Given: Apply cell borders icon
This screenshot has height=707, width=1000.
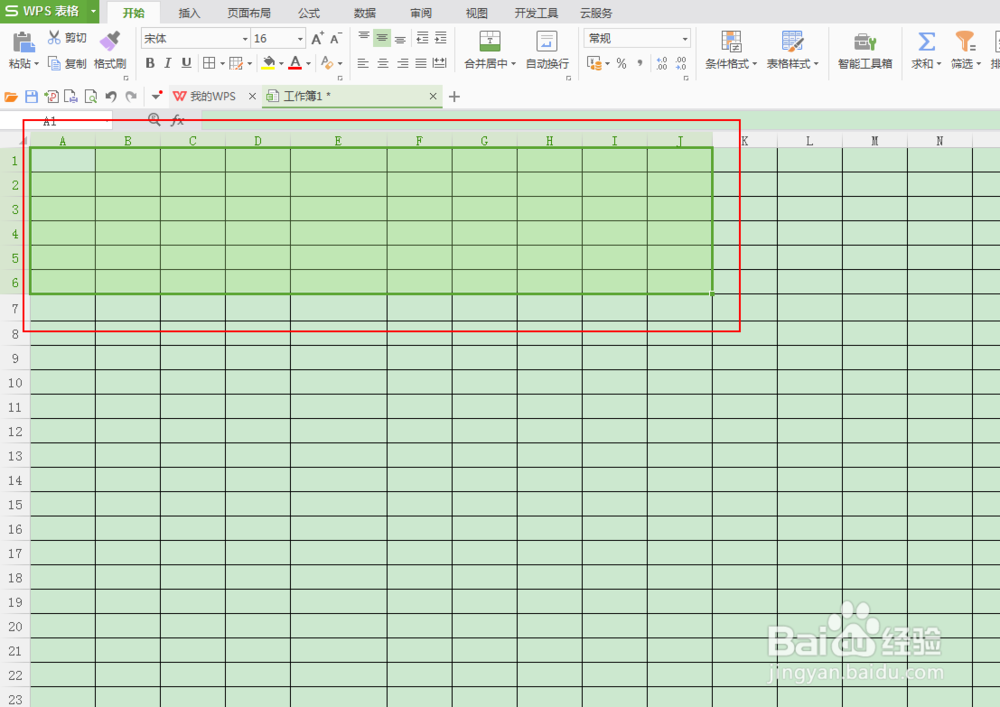Looking at the screenshot, I should [209, 62].
